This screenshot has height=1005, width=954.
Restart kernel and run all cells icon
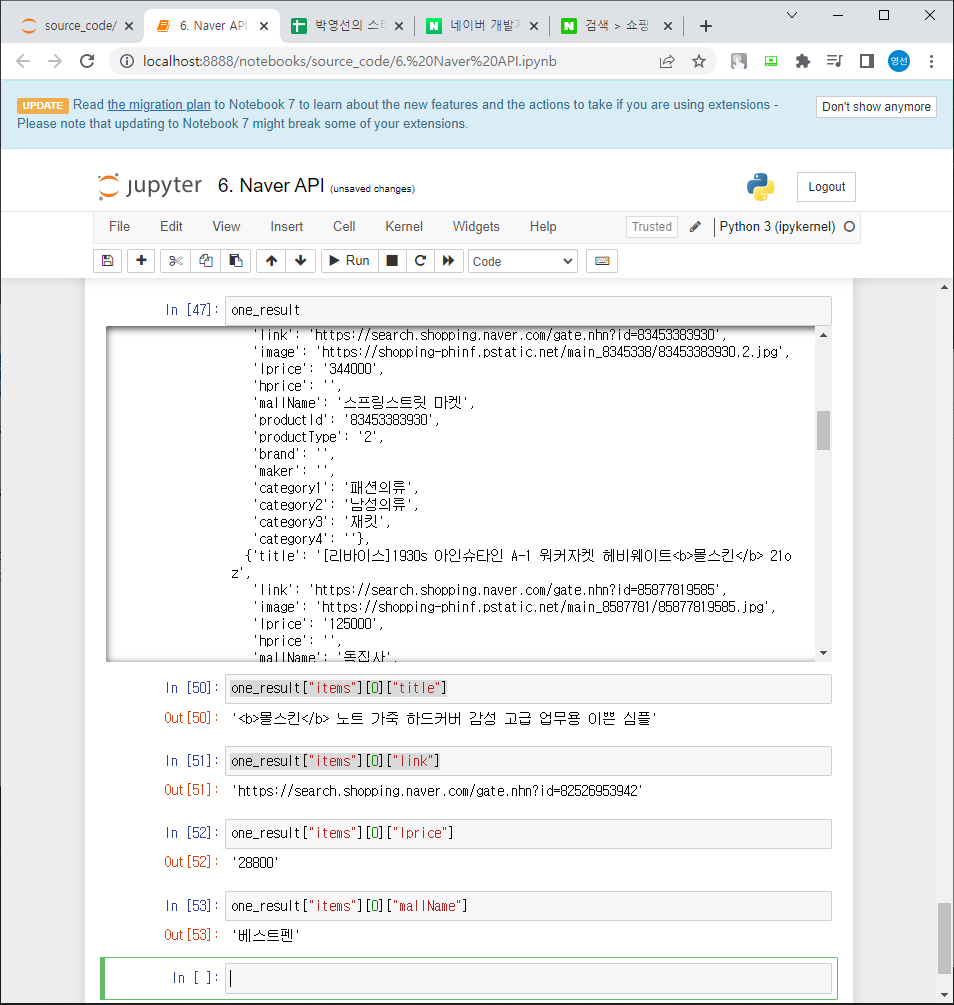click(449, 261)
